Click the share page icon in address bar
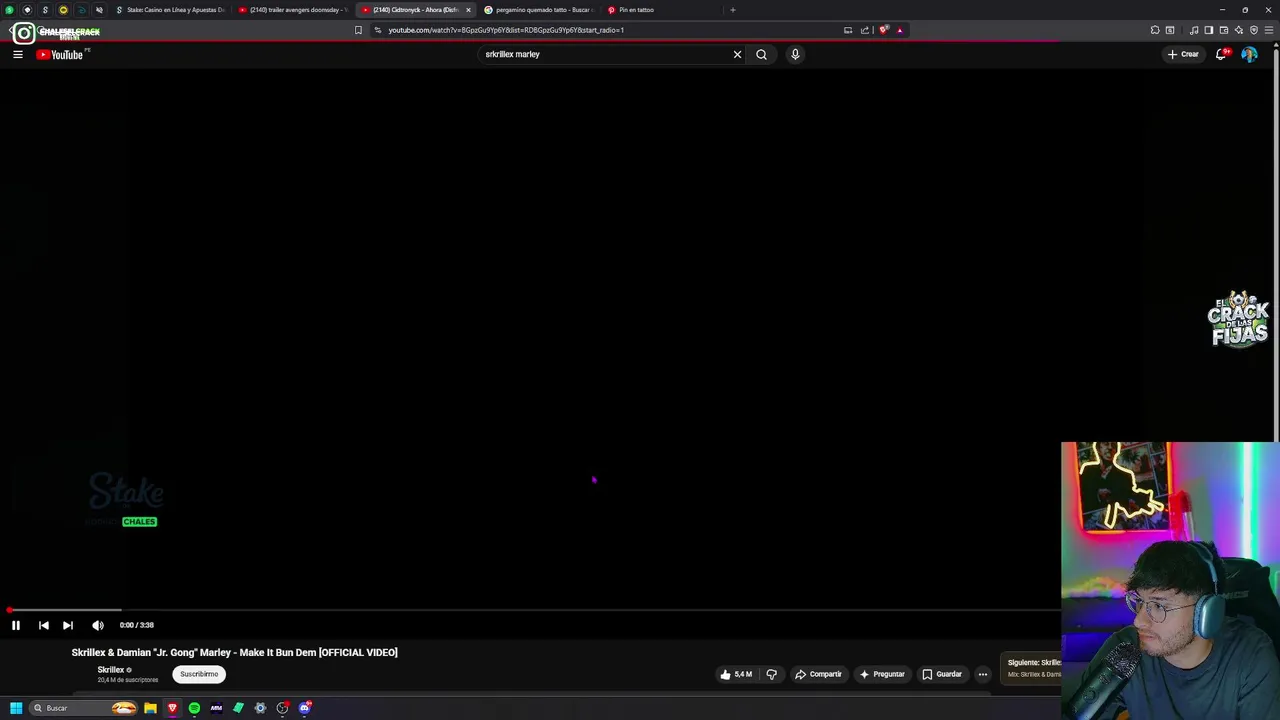This screenshot has width=1280, height=720. click(865, 30)
